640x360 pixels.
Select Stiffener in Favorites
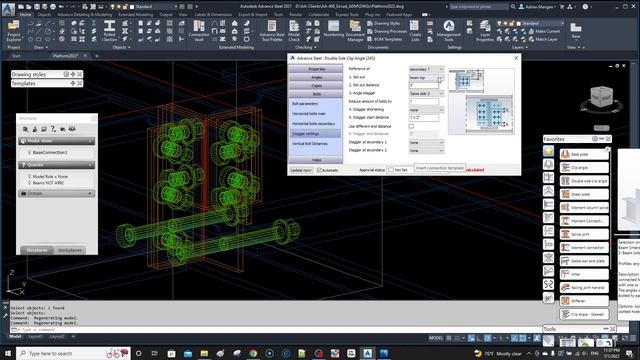584,301
